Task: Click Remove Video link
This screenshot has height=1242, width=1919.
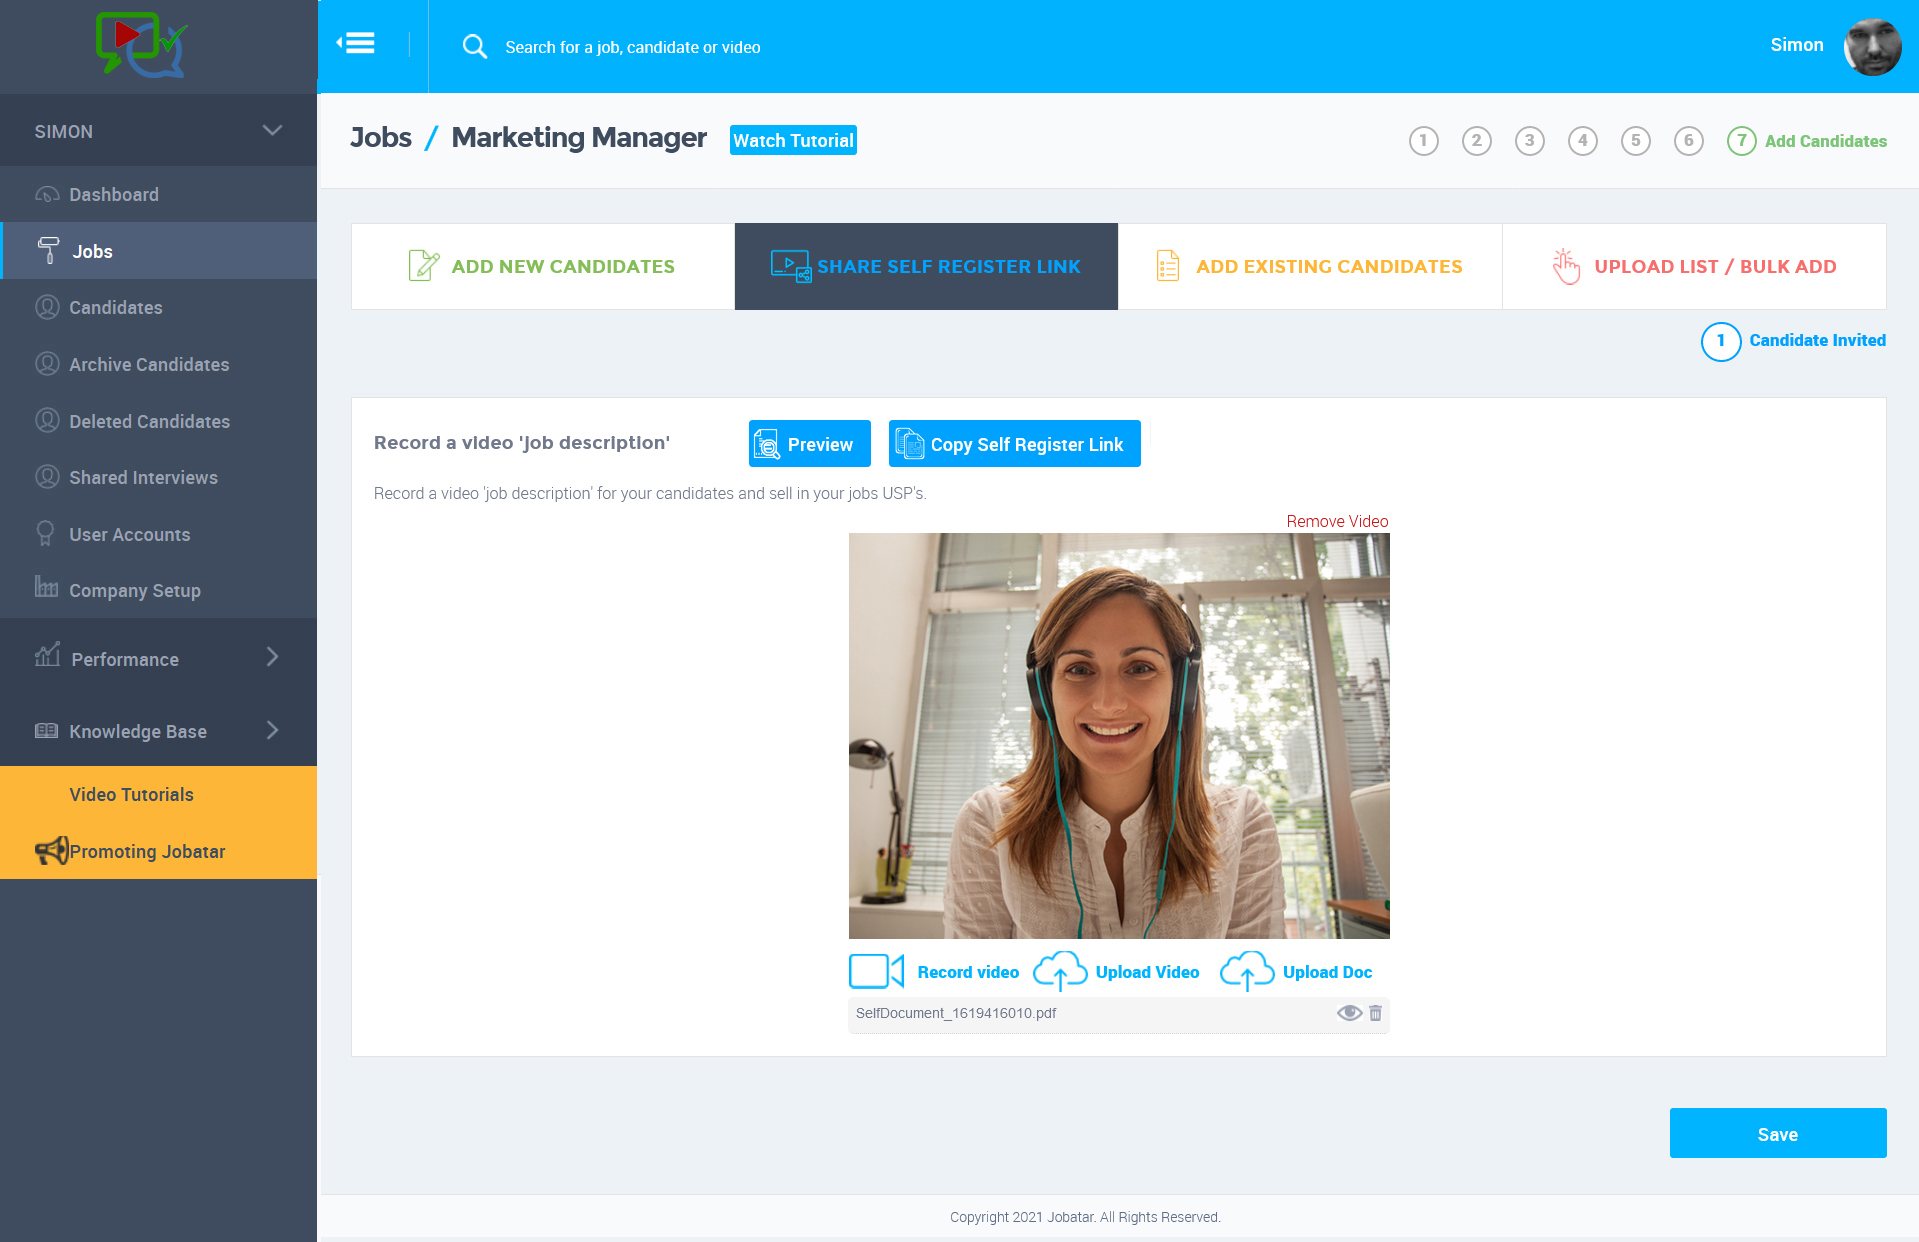Action: 1337,521
